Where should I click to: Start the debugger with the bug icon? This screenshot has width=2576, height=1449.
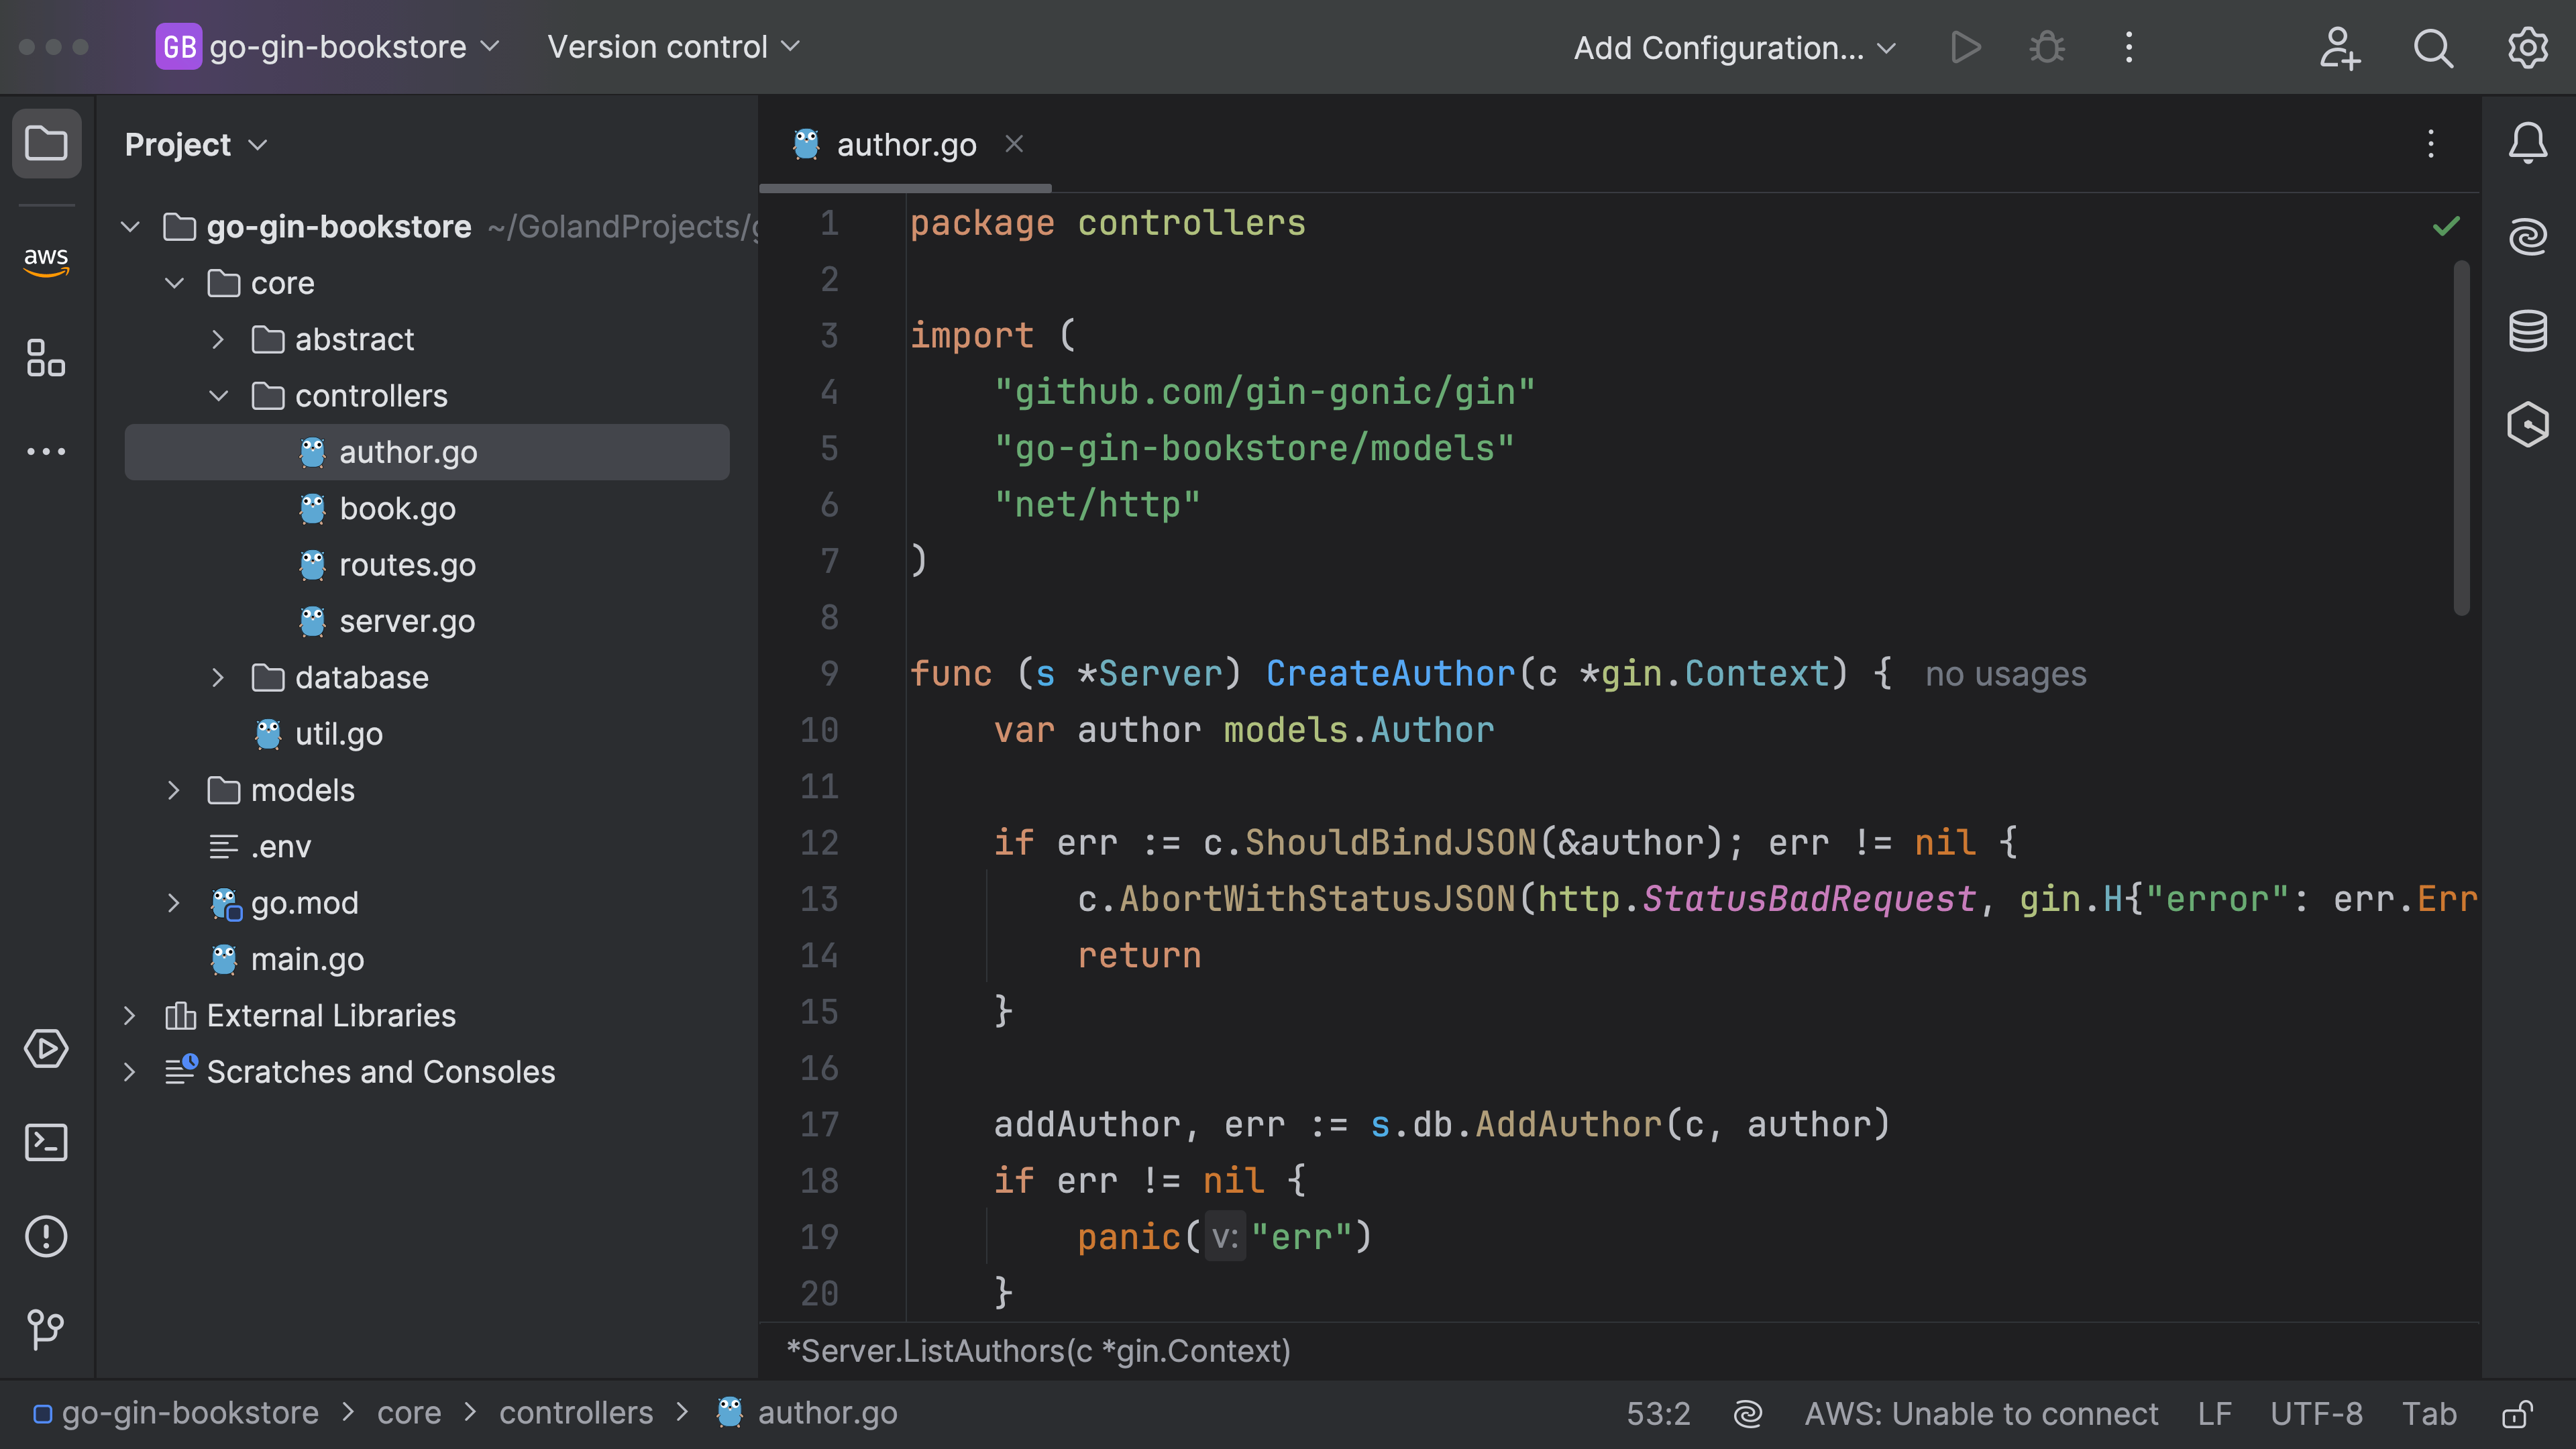[x=2046, y=47]
